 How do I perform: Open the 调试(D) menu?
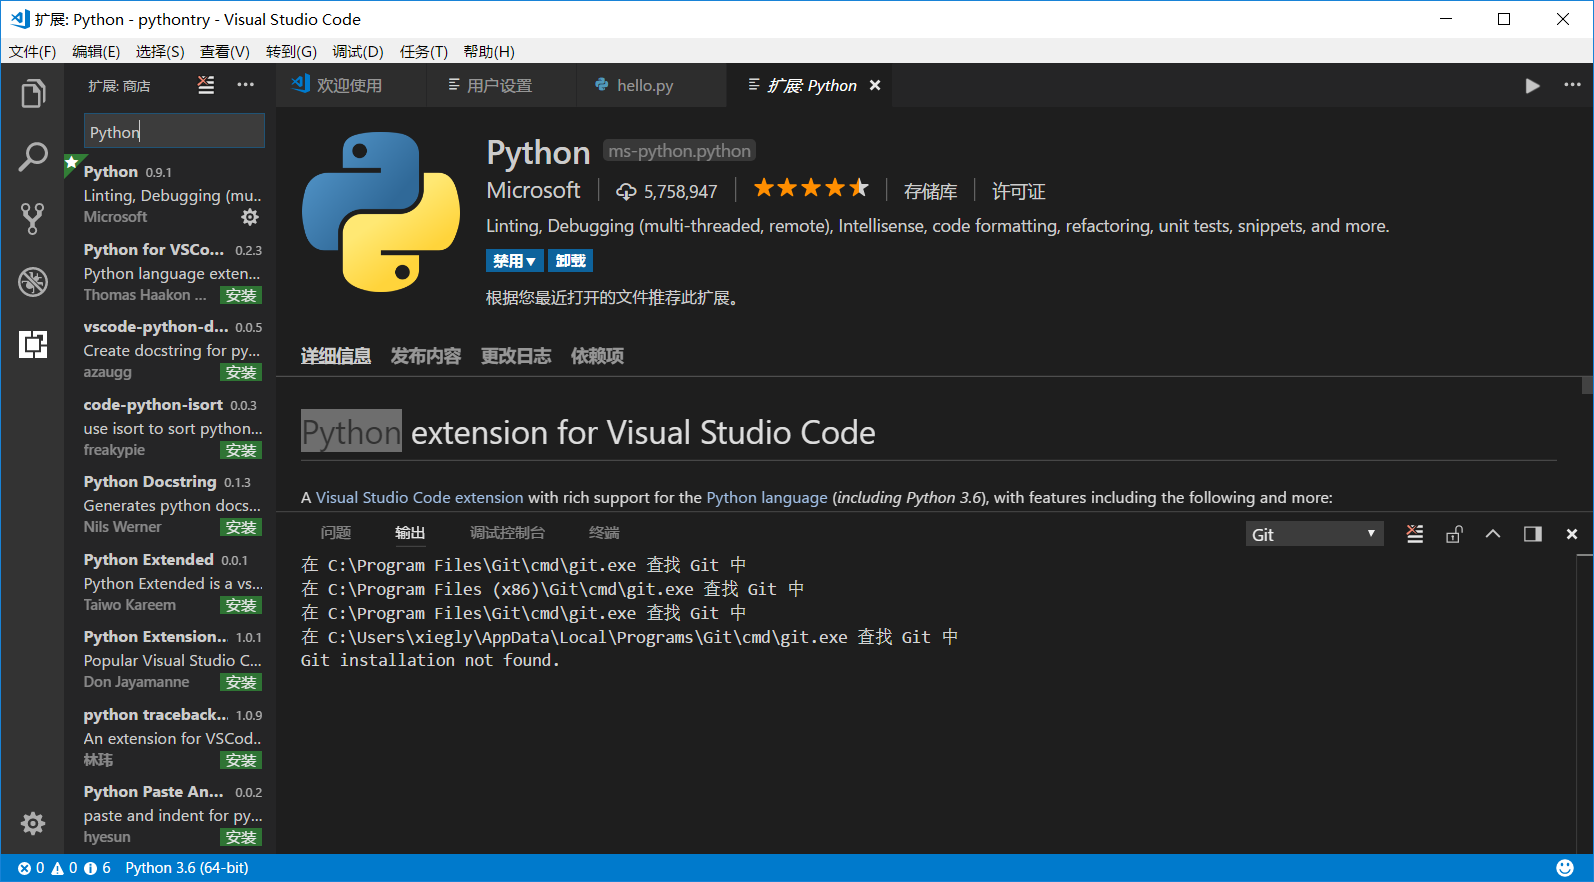(358, 51)
